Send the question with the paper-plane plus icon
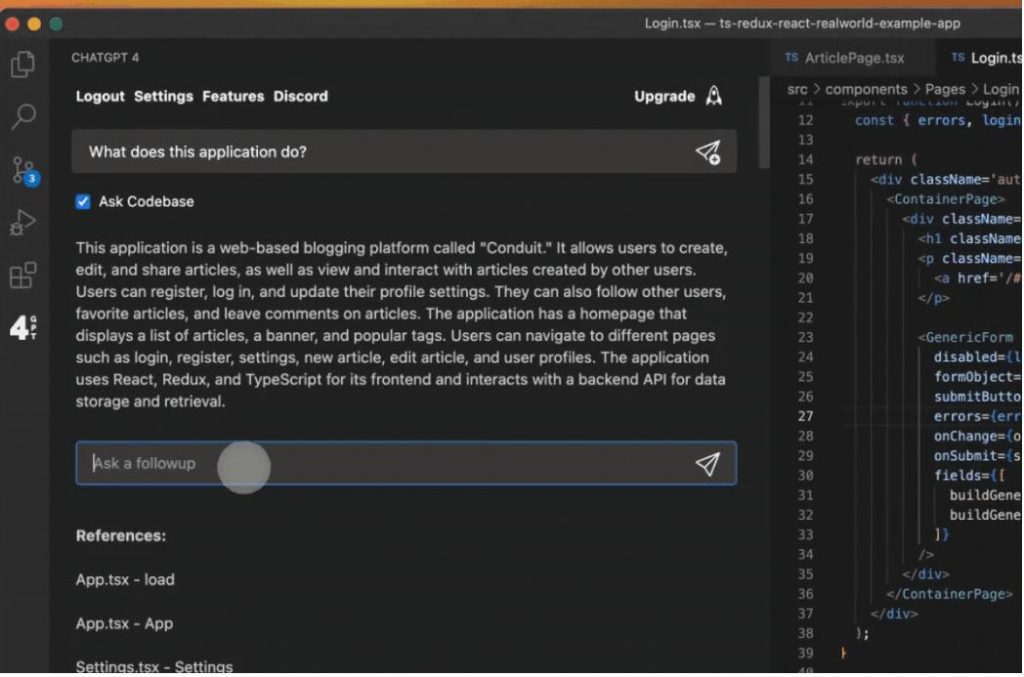The height and width of the screenshot is (677, 1024). pyautogui.click(x=708, y=152)
